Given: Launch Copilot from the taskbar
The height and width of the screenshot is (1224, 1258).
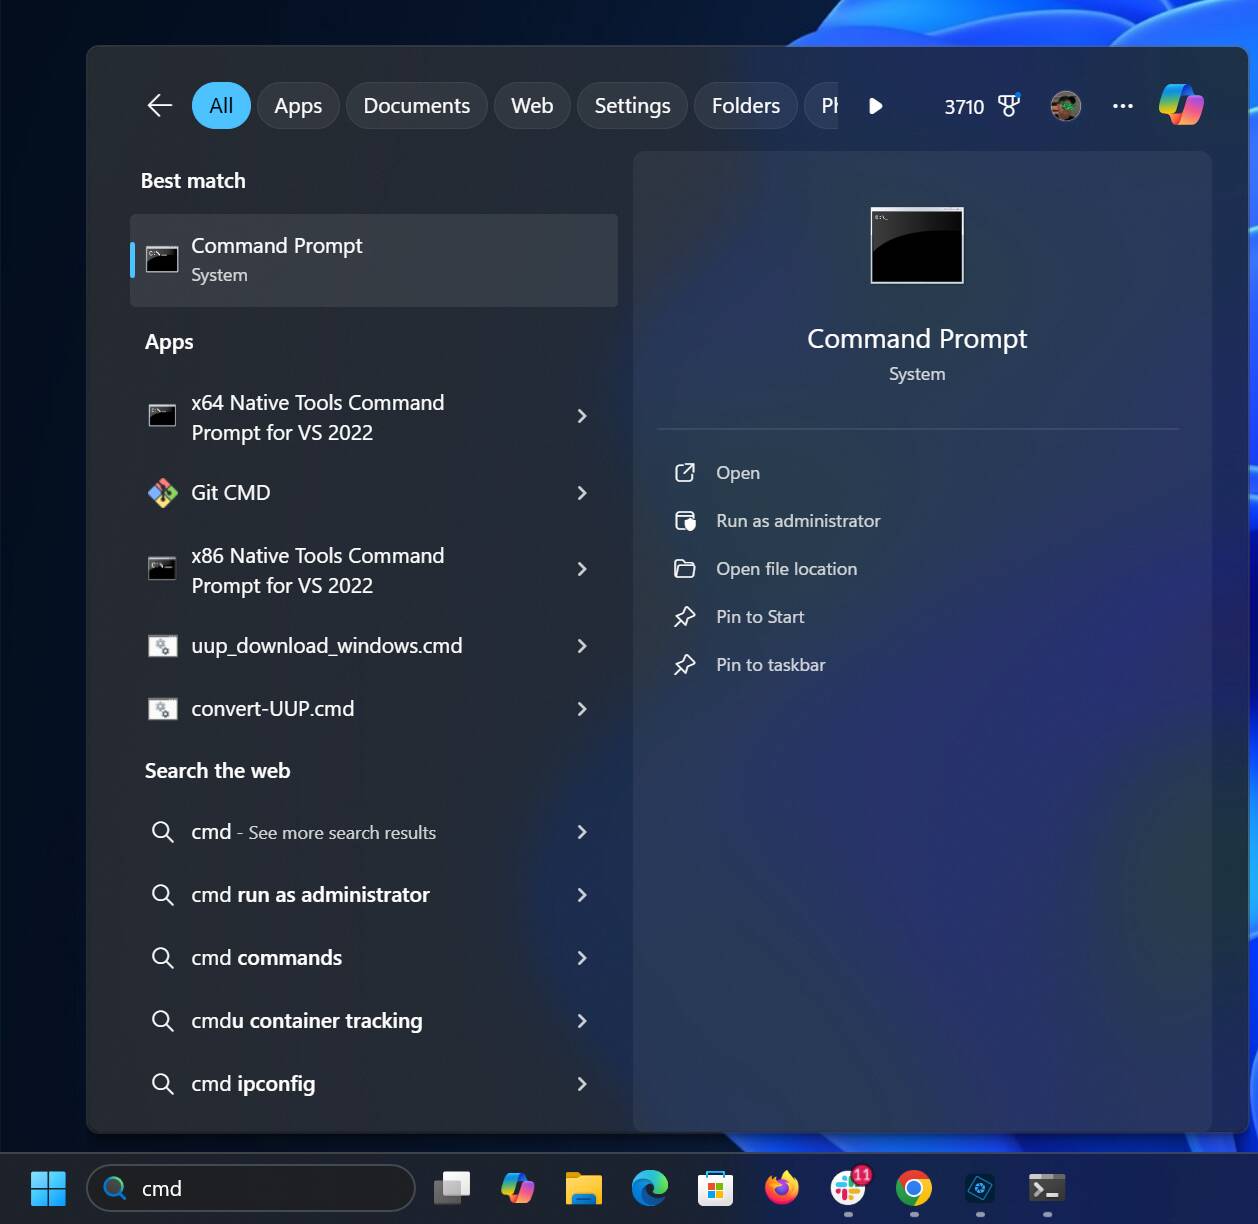Looking at the screenshot, I should [517, 1188].
